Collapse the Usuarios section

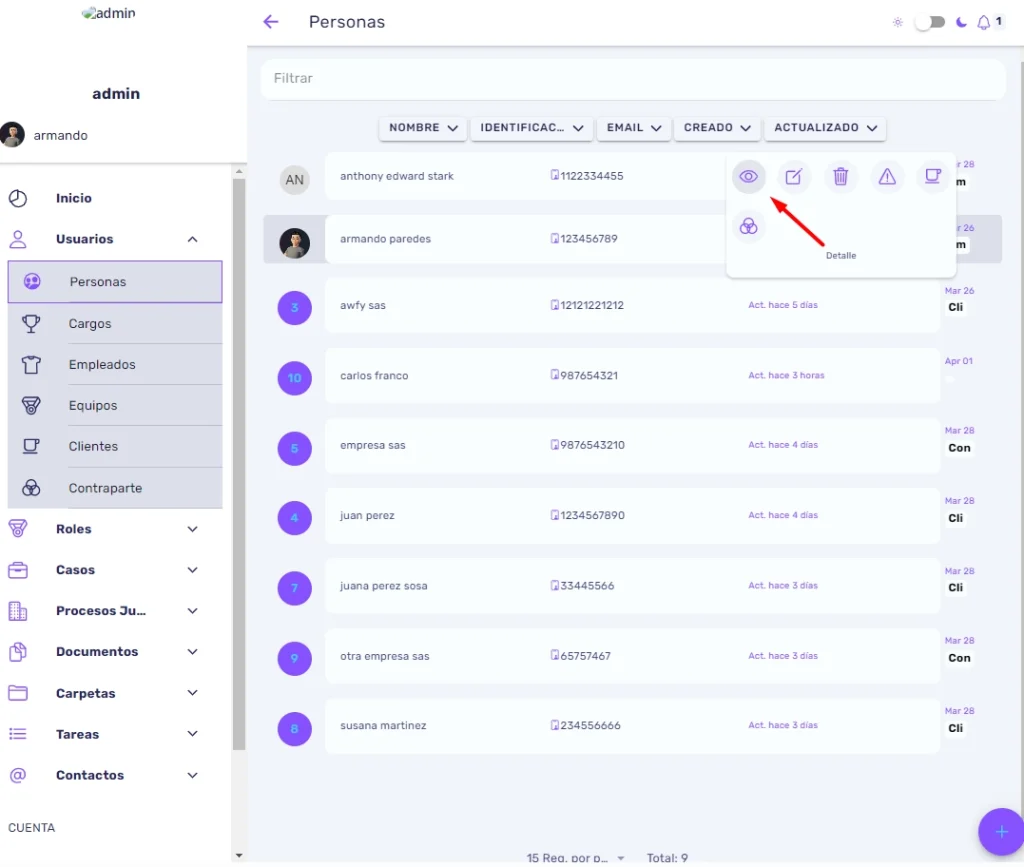coord(192,239)
